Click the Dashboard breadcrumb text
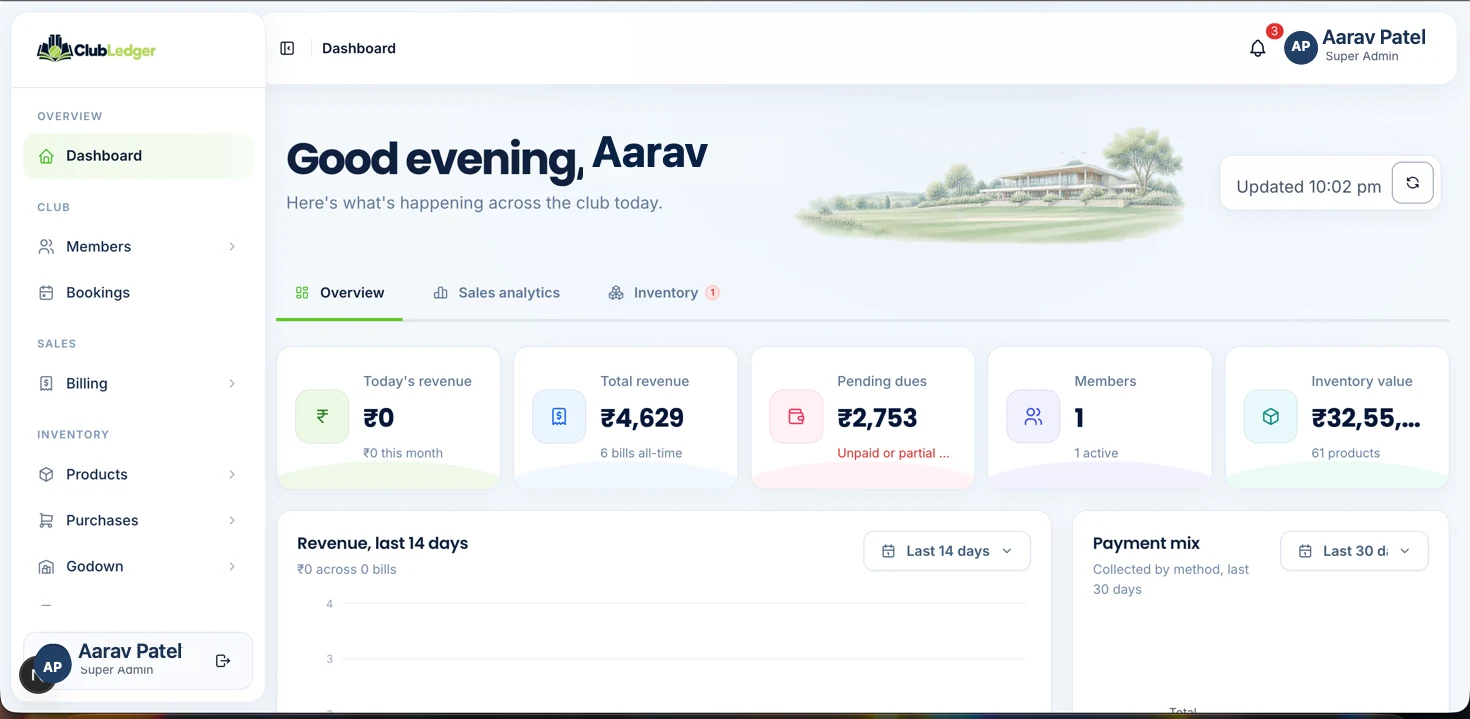Viewport: 1470px width, 719px height. tap(359, 48)
